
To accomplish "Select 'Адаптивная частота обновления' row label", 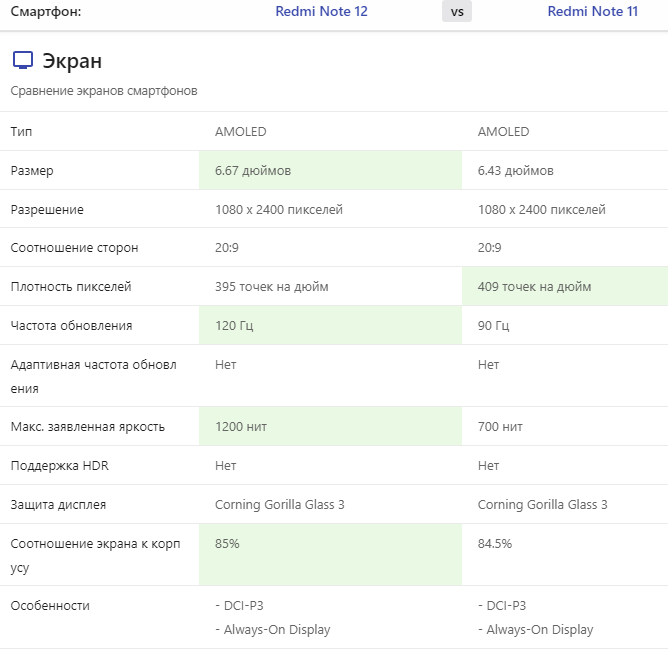I will [x=93, y=377].
